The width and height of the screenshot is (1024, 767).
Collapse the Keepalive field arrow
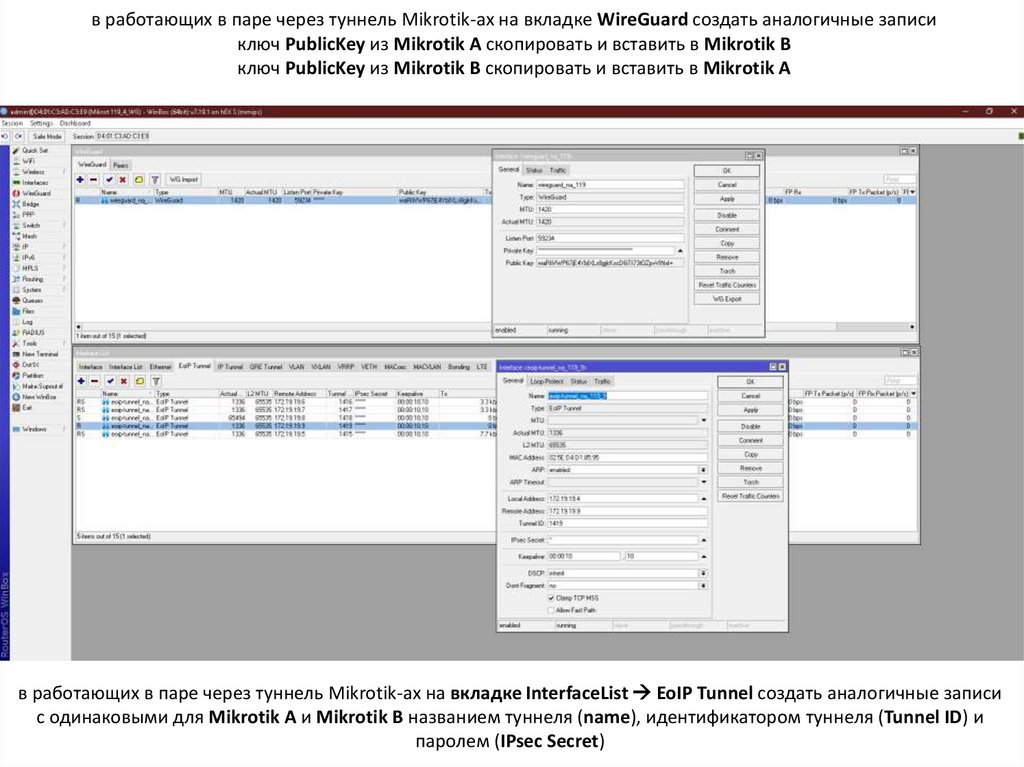coord(703,557)
